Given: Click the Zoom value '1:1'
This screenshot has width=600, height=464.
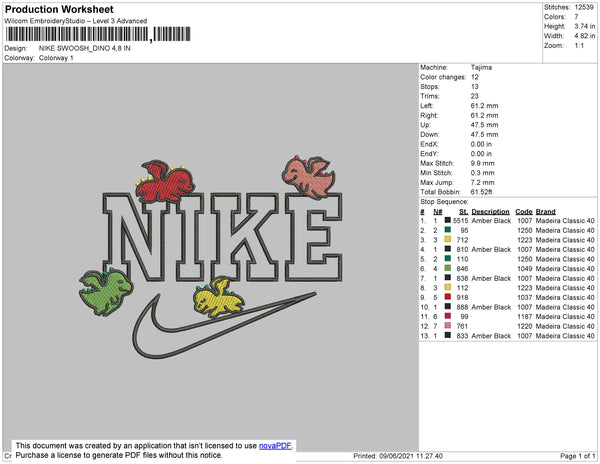Looking at the screenshot, I should [x=579, y=46].
